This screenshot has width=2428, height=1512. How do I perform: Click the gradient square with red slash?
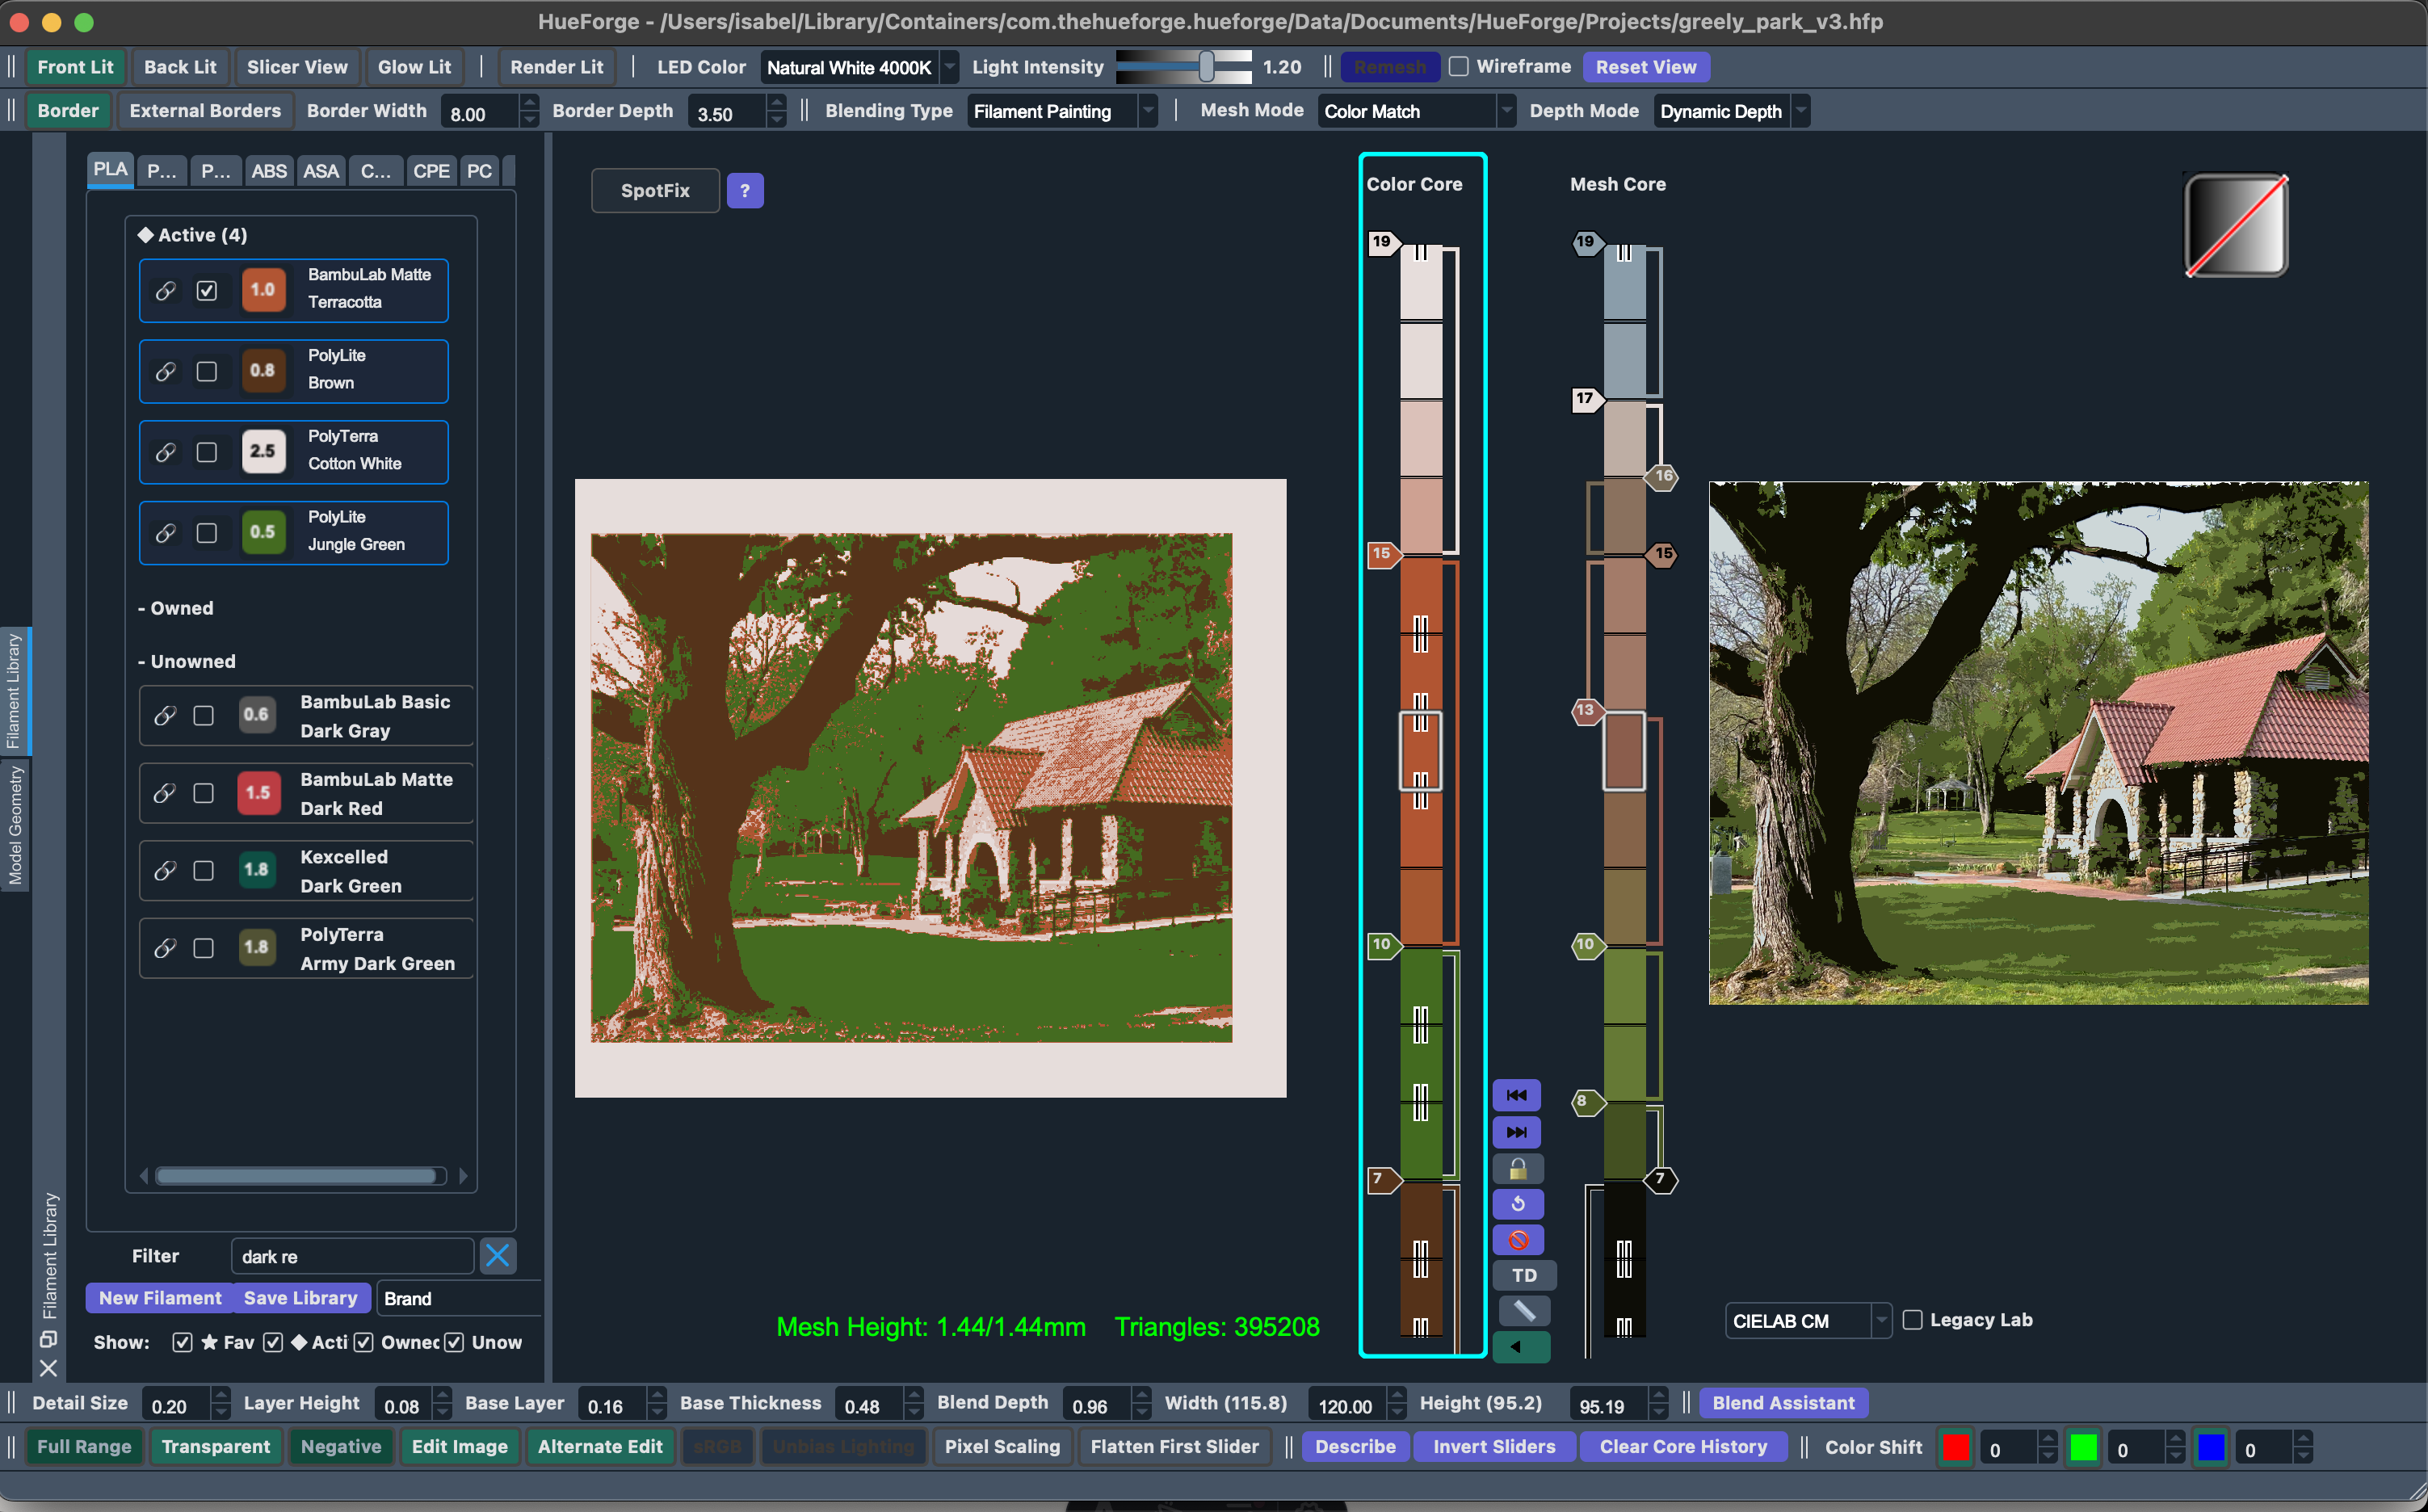tap(2236, 226)
